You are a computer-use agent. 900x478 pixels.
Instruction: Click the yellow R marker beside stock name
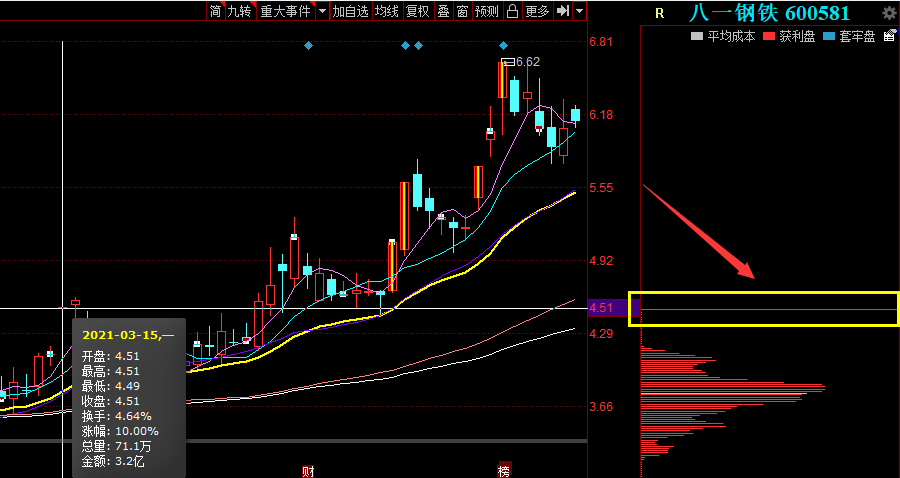tap(660, 14)
